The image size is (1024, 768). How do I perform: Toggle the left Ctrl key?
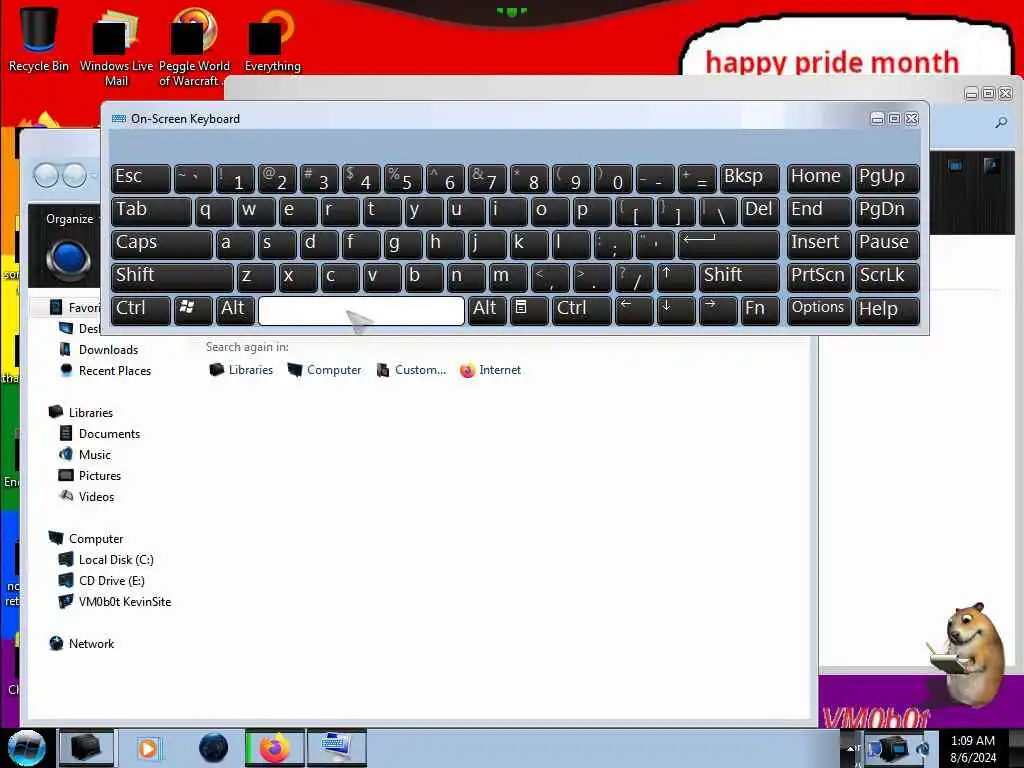coord(140,310)
